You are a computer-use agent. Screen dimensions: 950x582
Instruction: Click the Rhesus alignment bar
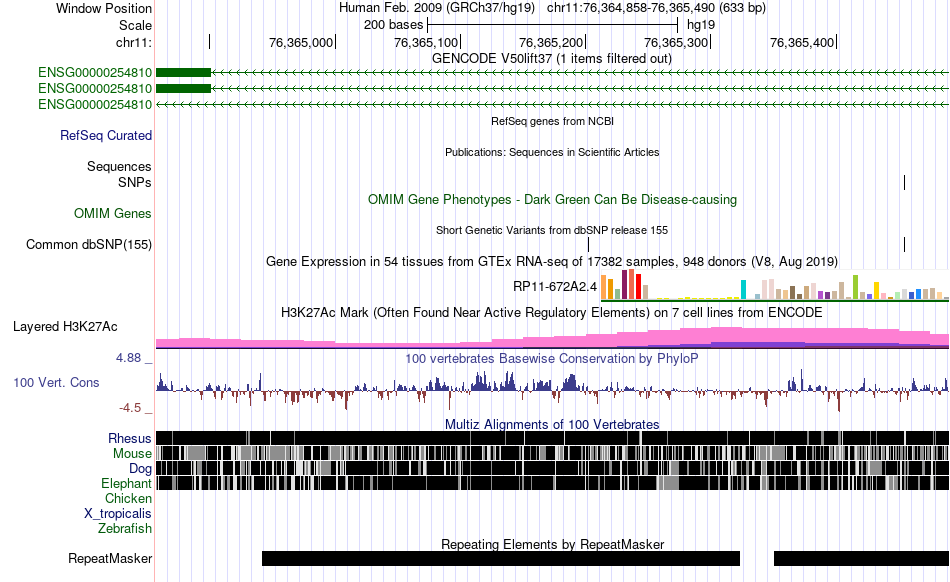552,438
